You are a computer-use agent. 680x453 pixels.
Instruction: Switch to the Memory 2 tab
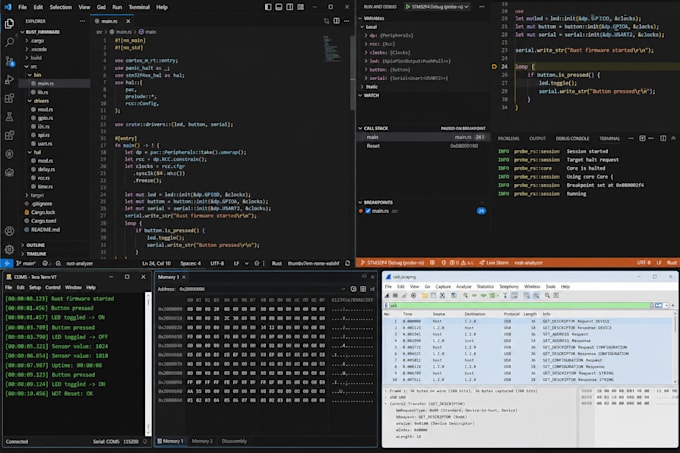202,441
